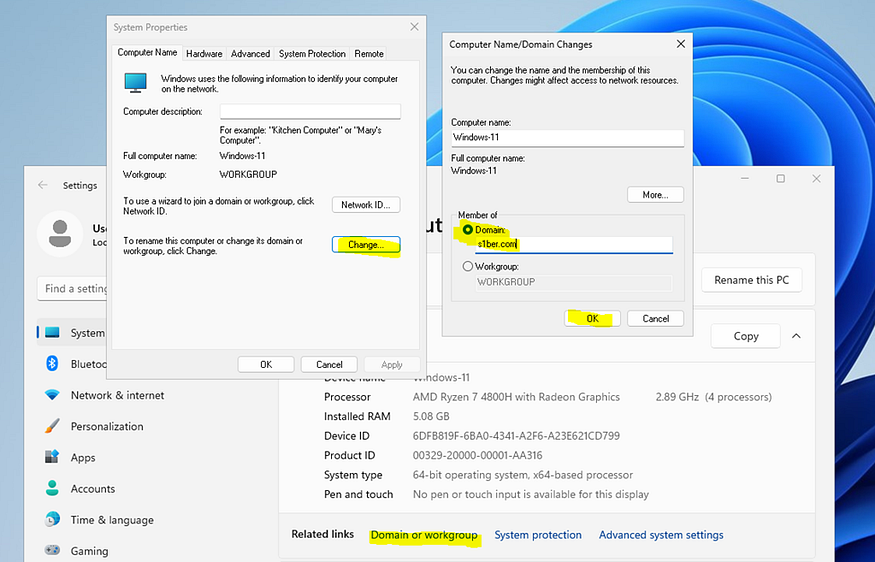Click the Network ID... button
Screen dimensions: 875x562
point(366,205)
